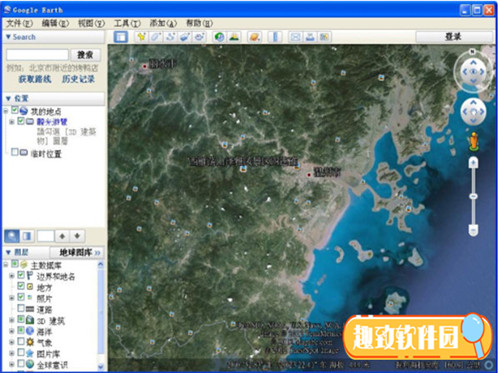Click layers list scroll-down arrow
The width and height of the screenshot is (500, 373).
click(100, 366)
